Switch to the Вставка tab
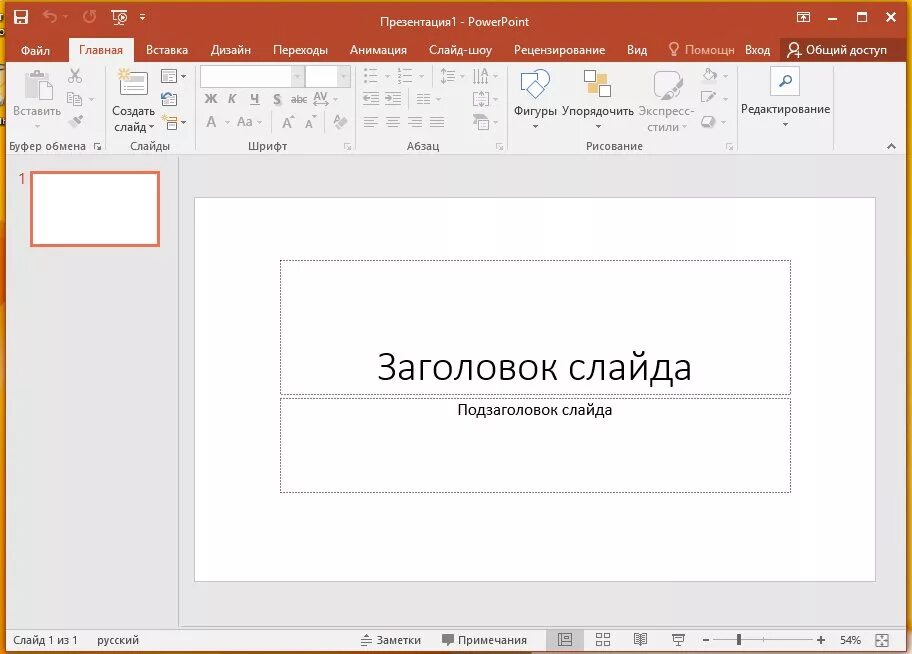The image size is (912, 654). (x=167, y=50)
